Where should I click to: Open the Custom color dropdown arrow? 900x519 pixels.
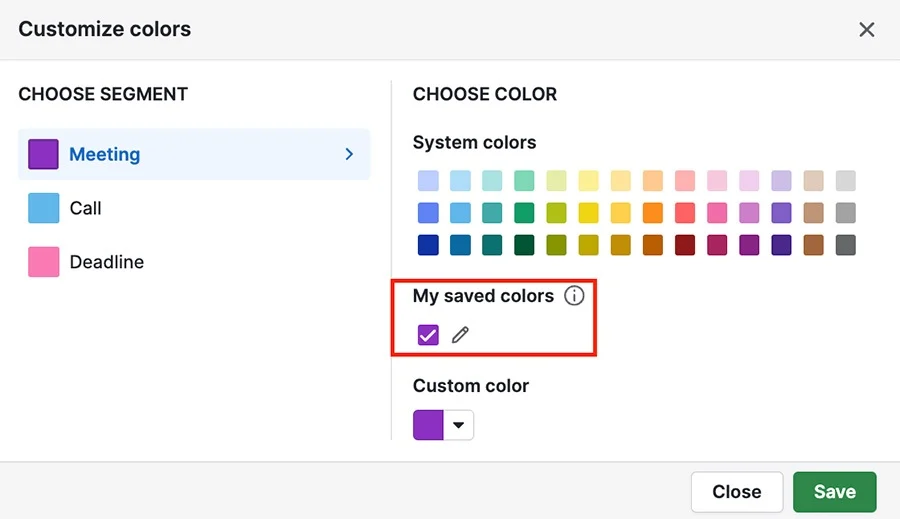[458, 425]
